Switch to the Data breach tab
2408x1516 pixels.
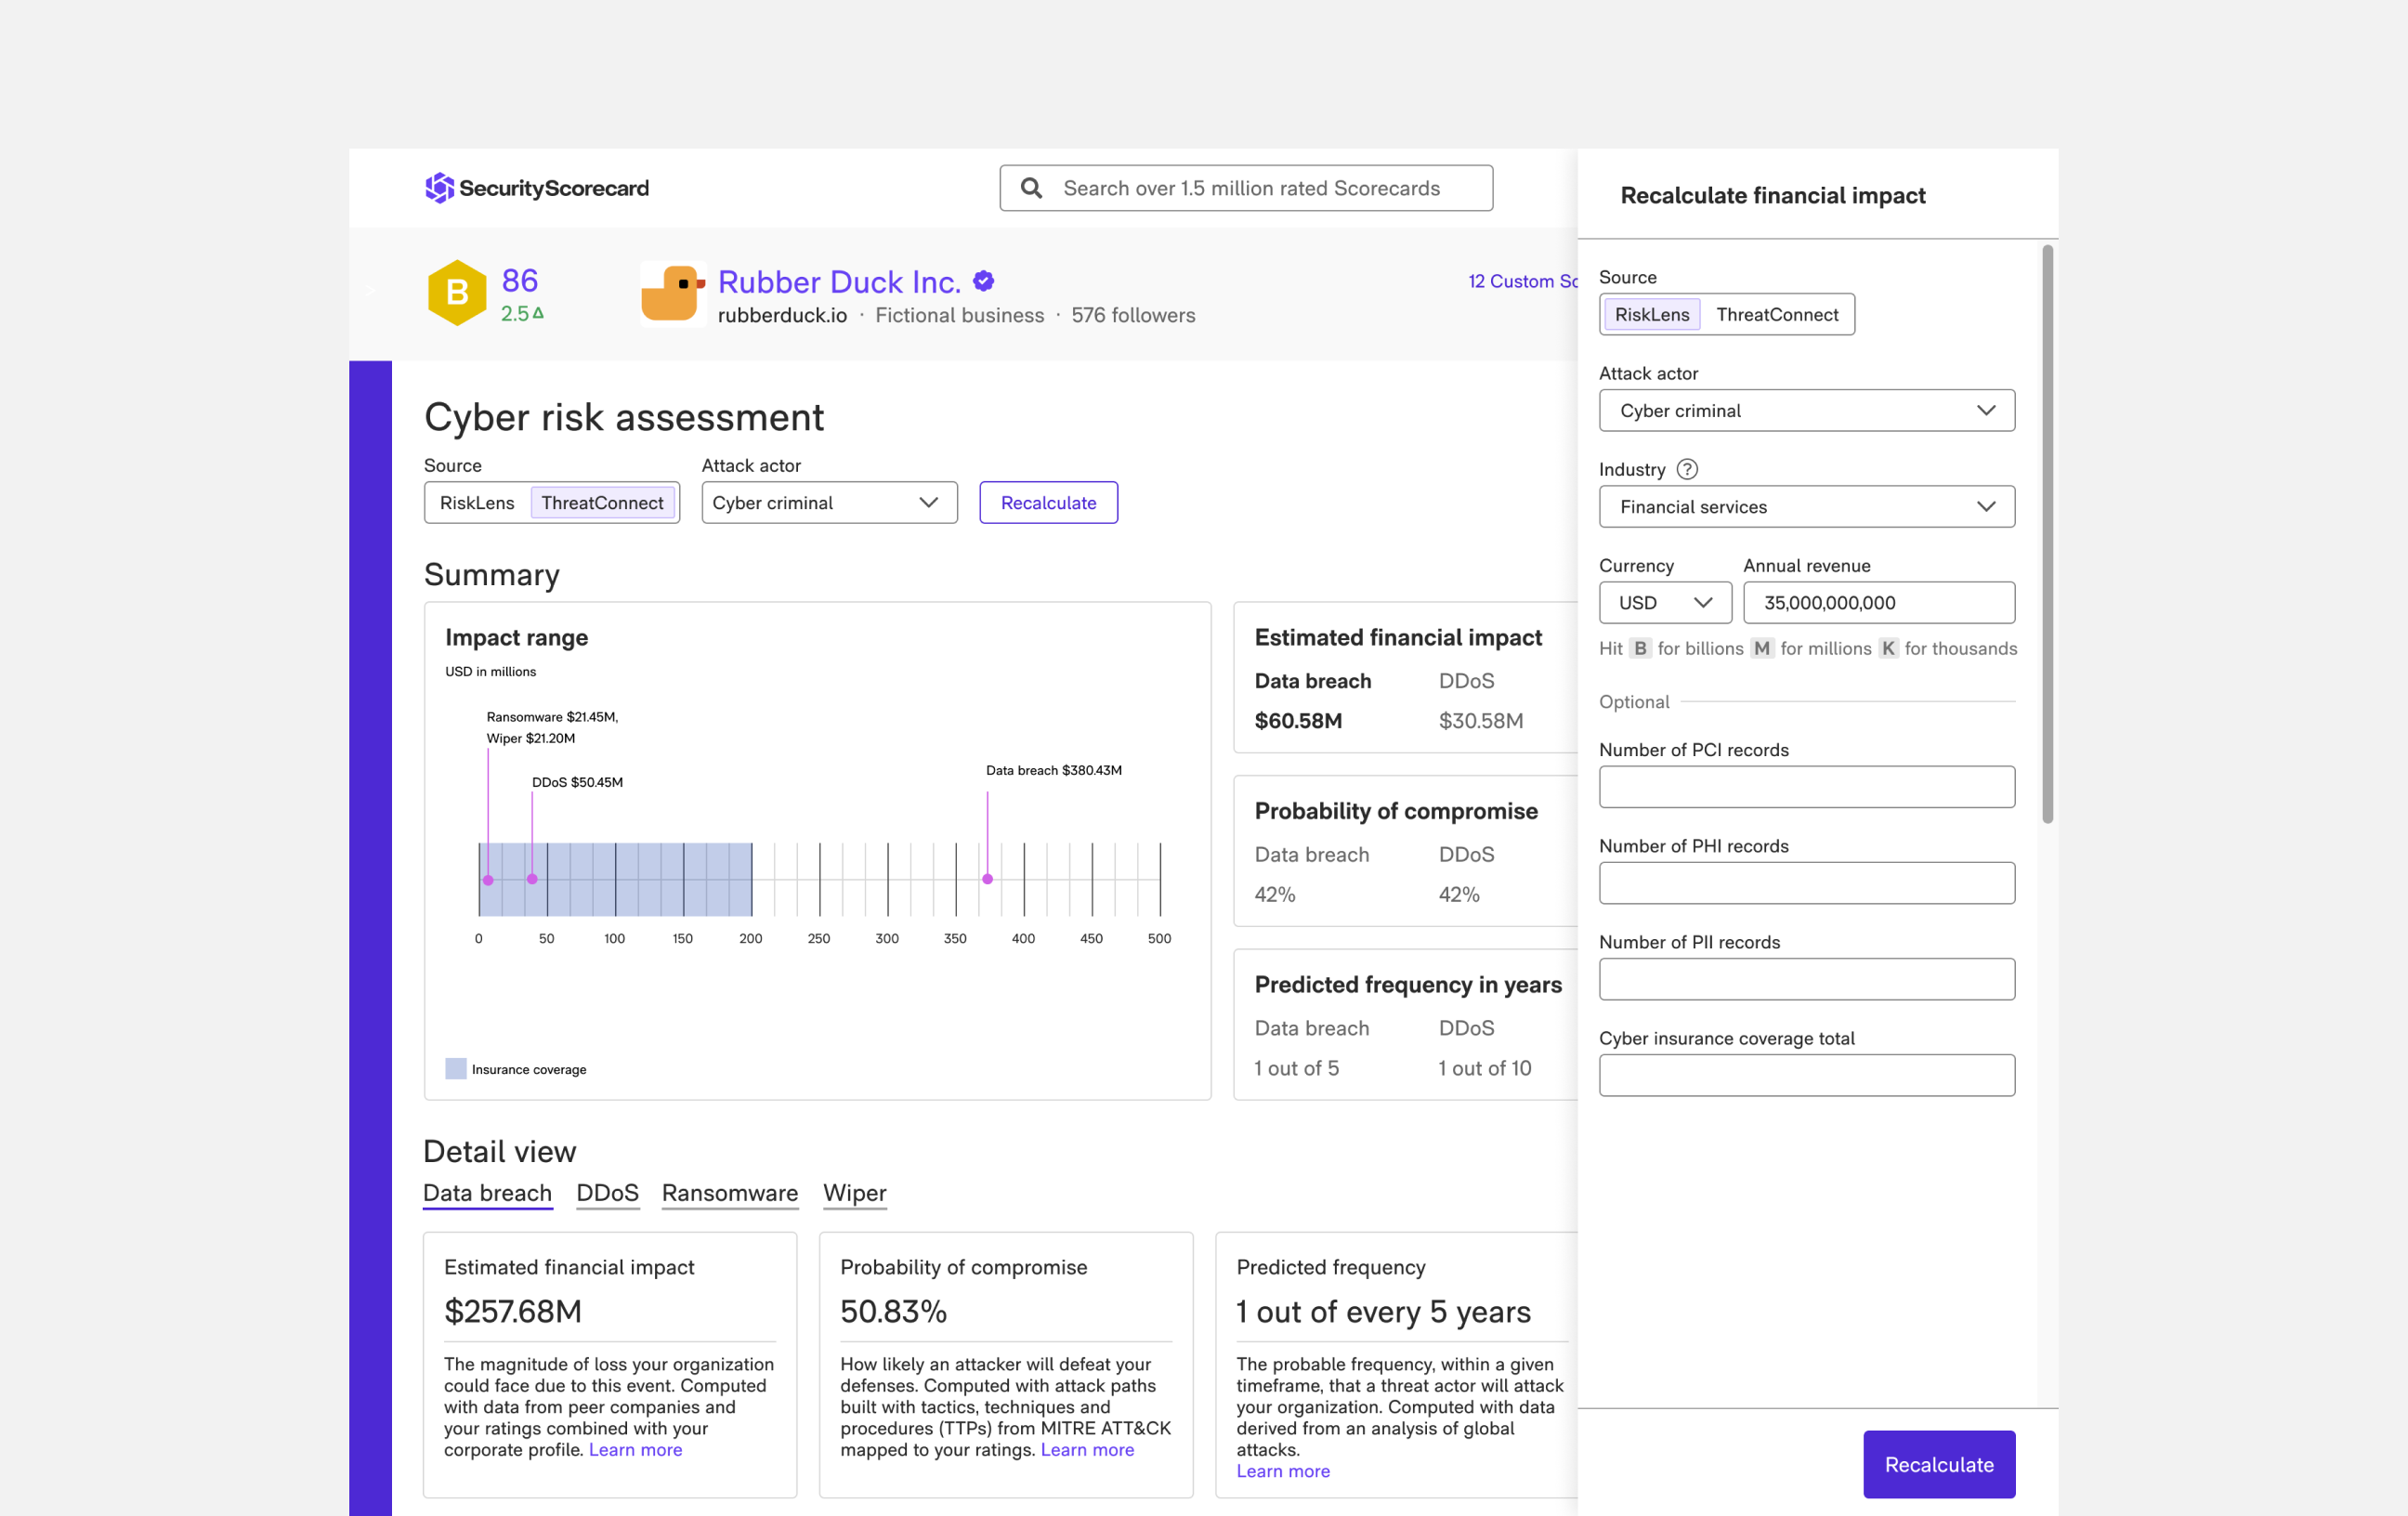(487, 1193)
